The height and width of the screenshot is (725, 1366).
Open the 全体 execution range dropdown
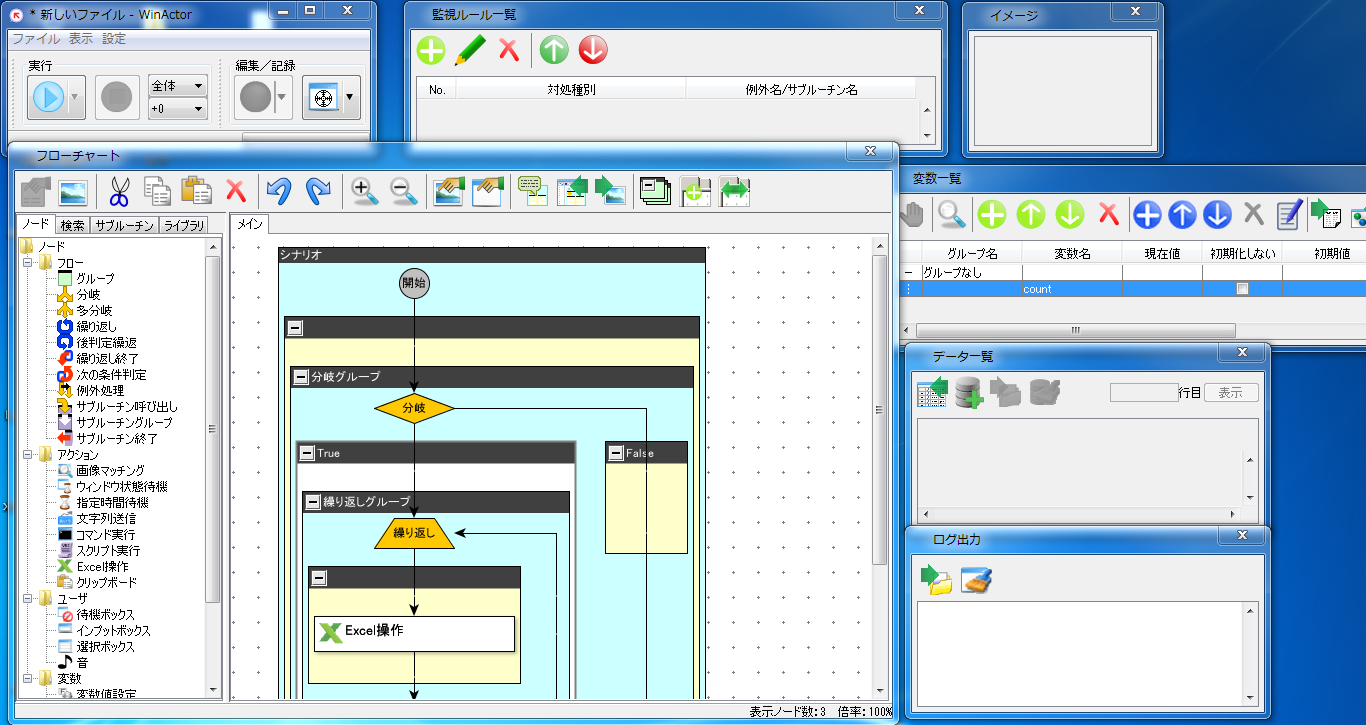[177, 86]
